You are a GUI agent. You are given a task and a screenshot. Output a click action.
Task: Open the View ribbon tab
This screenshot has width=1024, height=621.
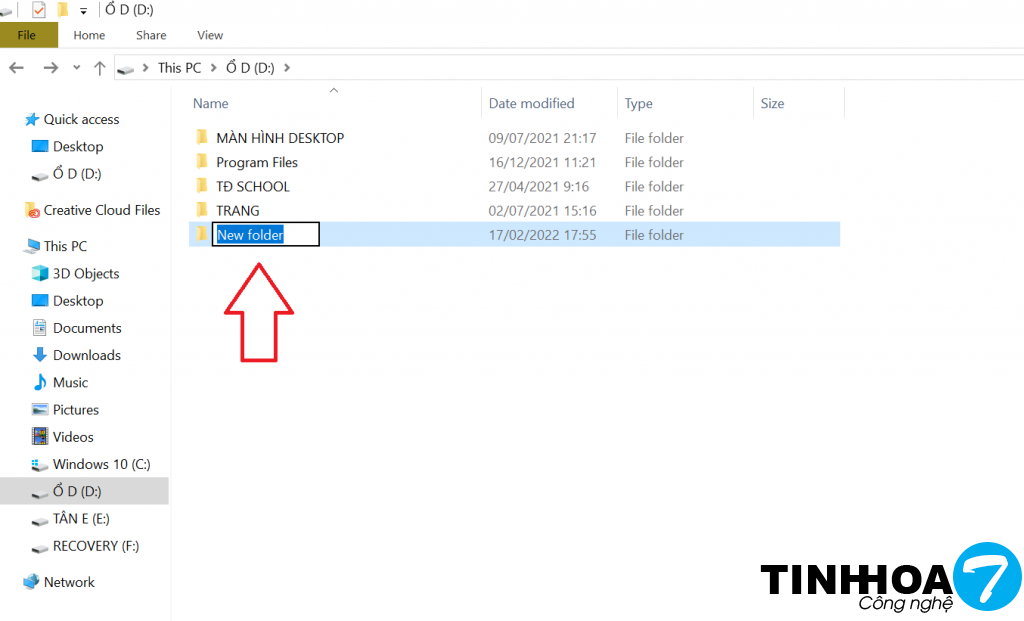210,35
